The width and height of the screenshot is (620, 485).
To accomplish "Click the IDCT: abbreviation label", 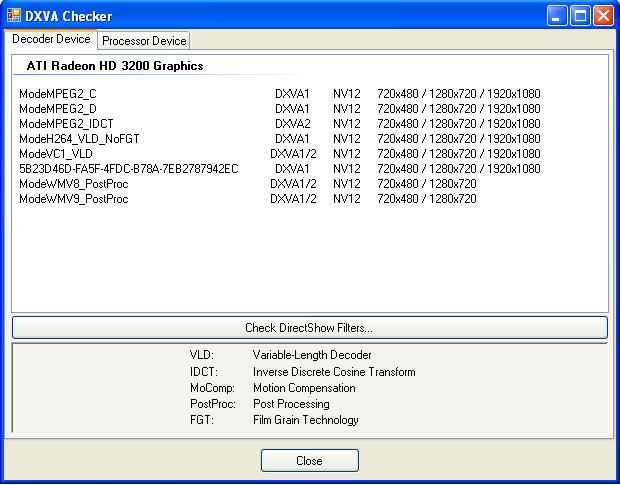I will pos(204,372).
